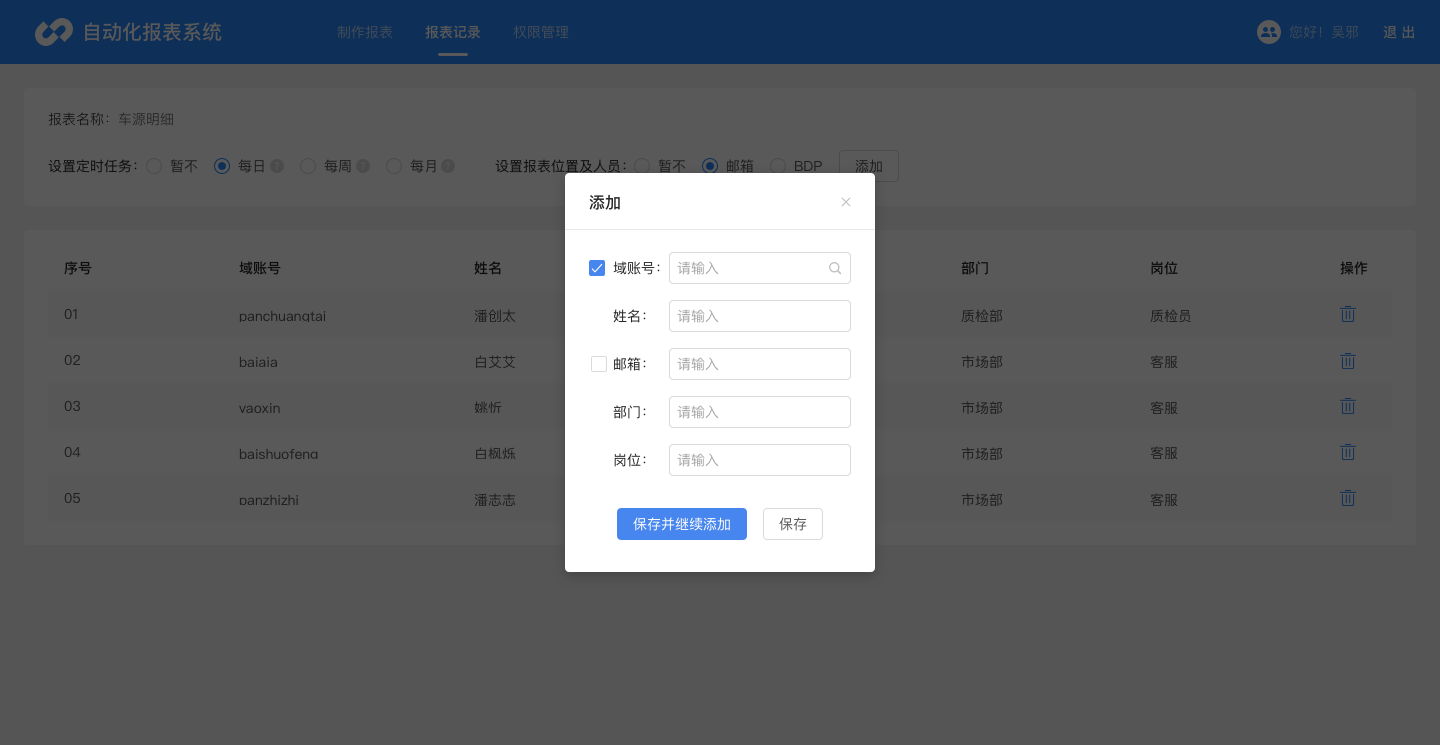Viewport: 1440px width, 745px height.
Task: Click the 质检员 position cell
Action: click(1171, 316)
